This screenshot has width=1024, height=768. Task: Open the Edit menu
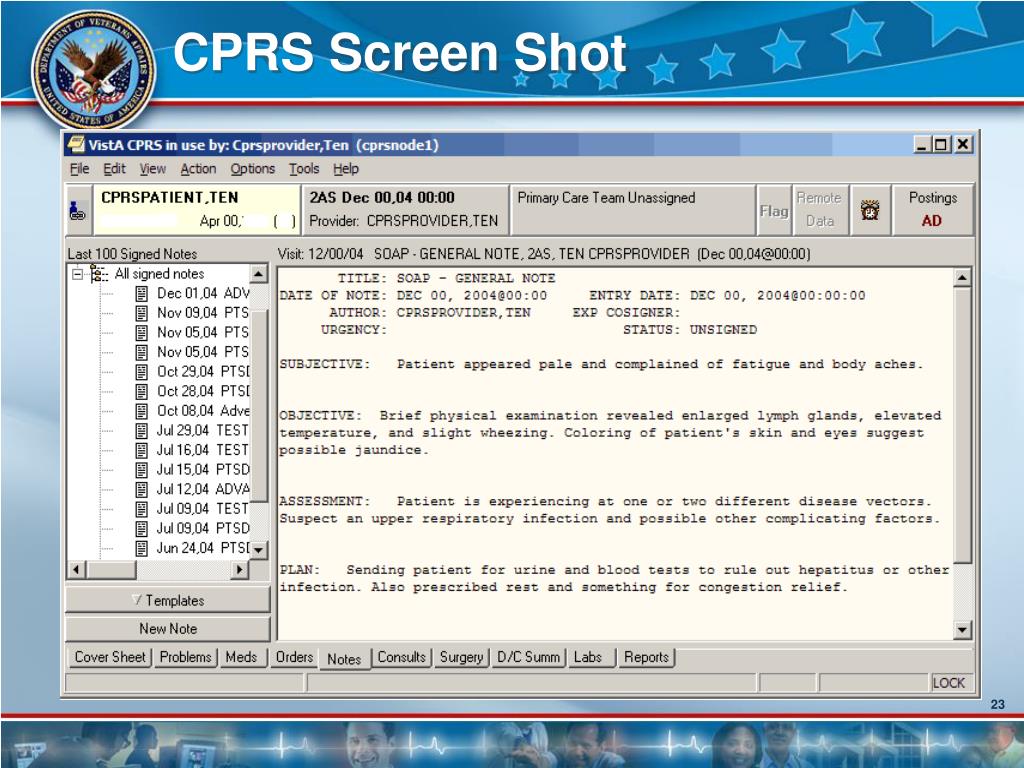114,169
